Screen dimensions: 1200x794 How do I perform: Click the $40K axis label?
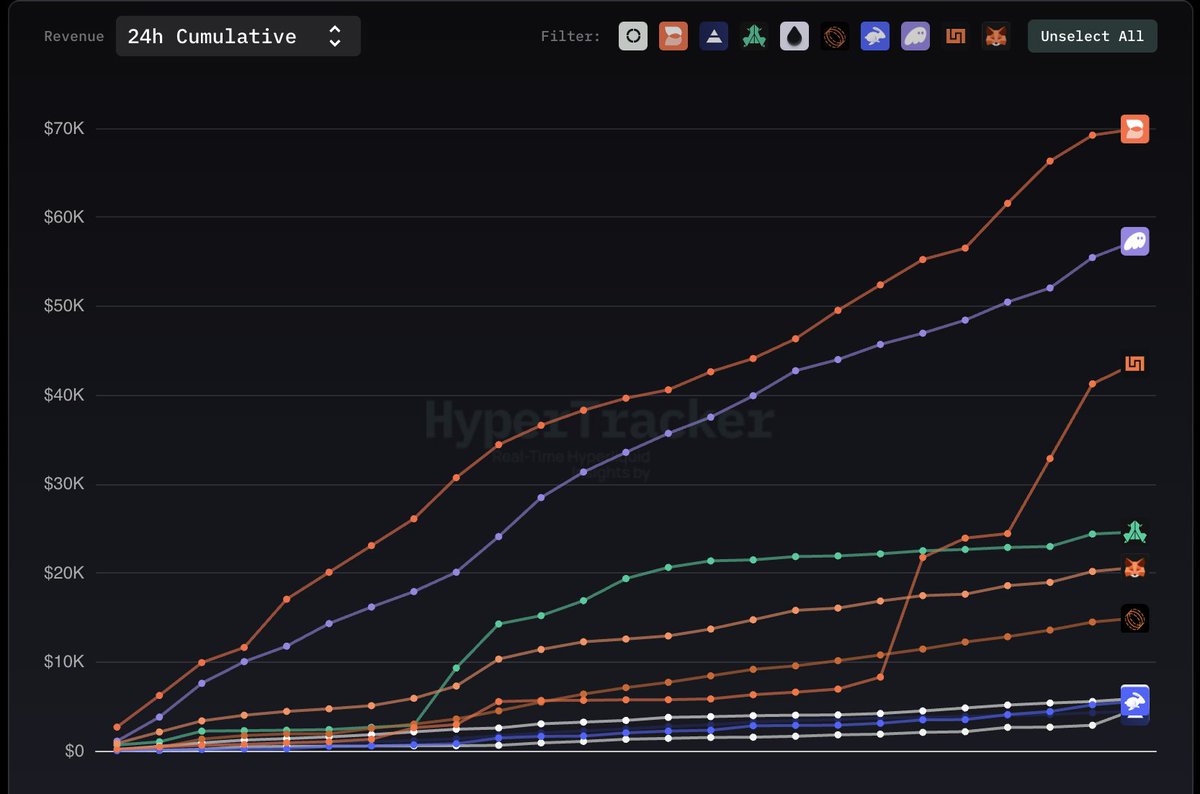[x=62, y=395]
